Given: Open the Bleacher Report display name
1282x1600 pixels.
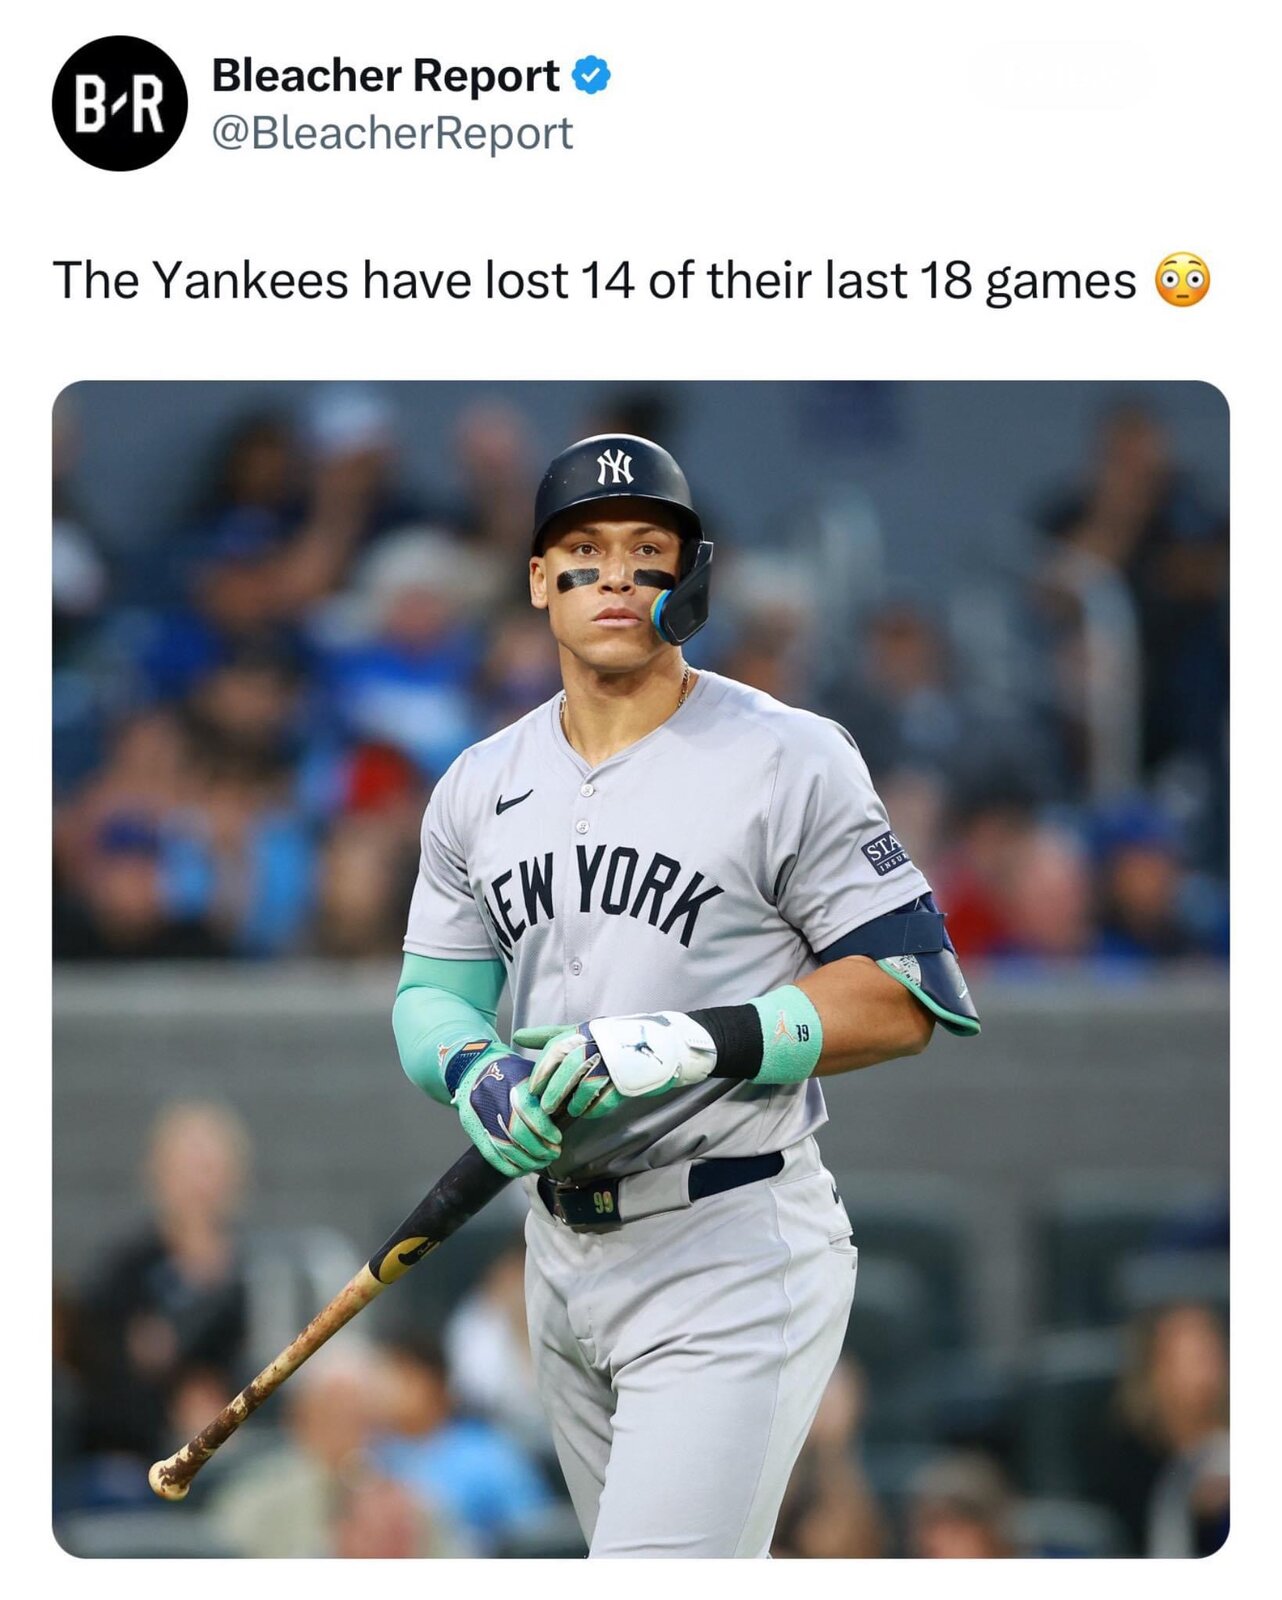Looking at the screenshot, I should pos(385,75).
